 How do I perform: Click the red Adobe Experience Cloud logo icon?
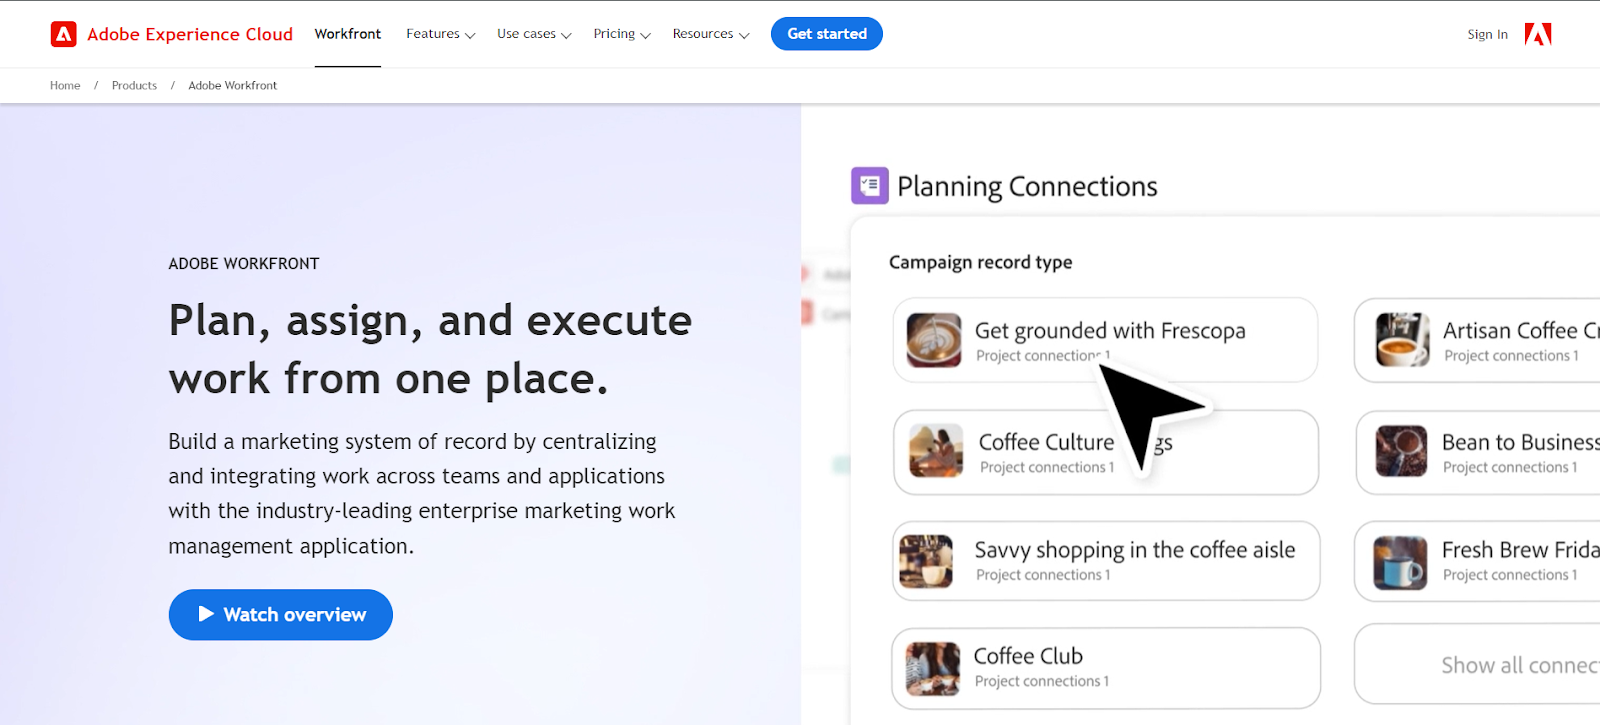pos(64,34)
